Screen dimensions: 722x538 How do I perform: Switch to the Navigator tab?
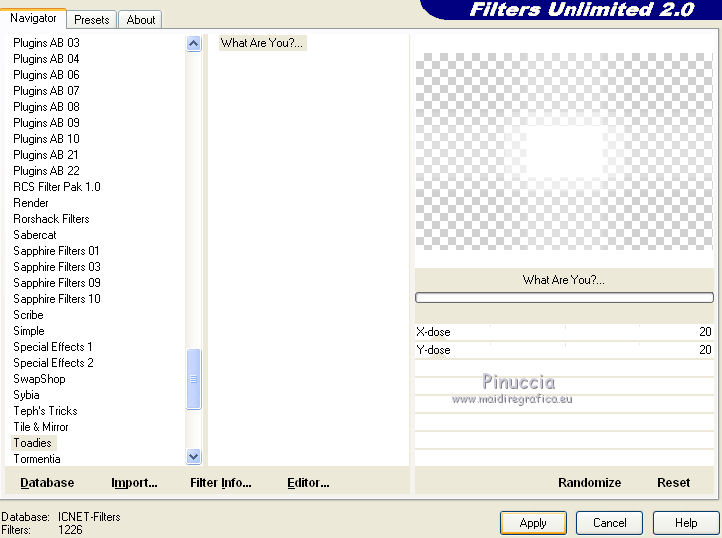click(33, 18)
